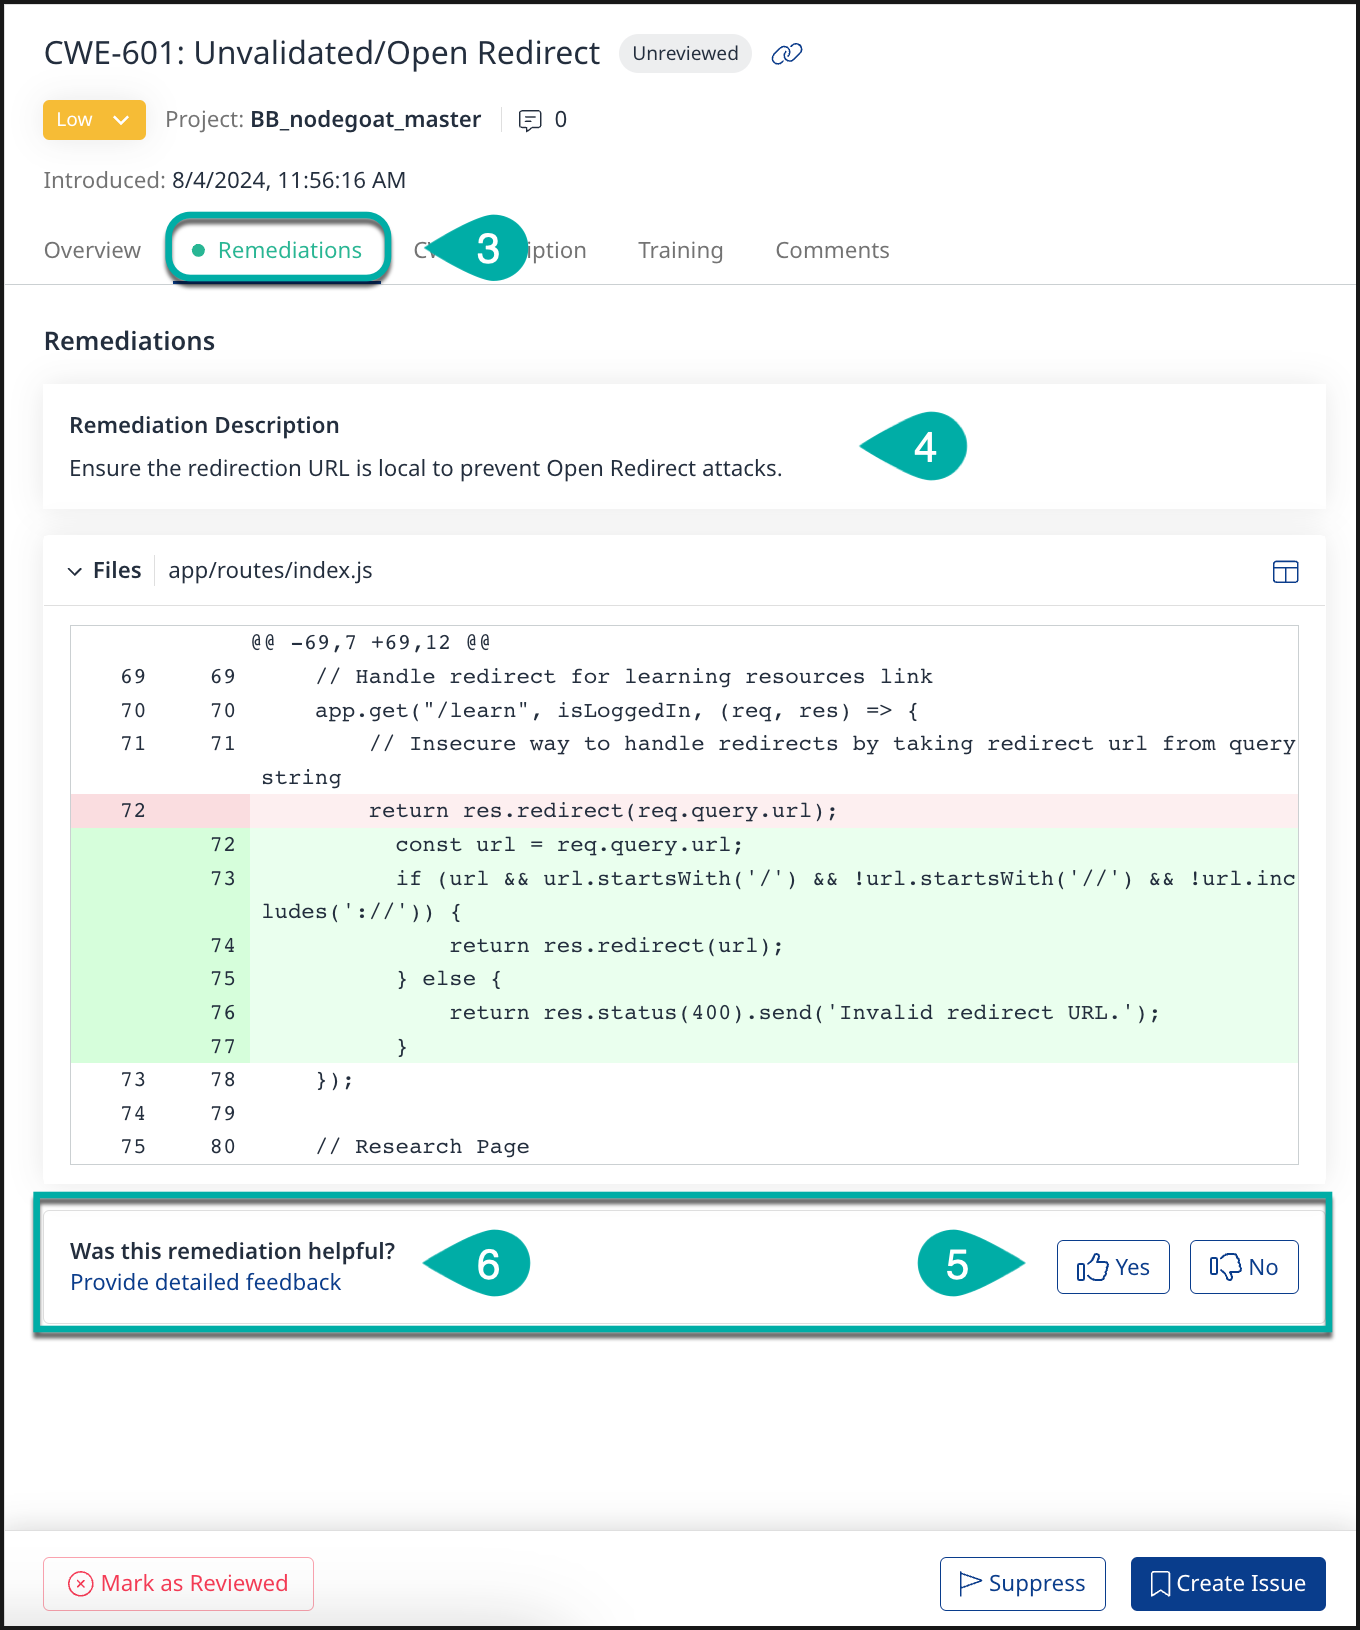Open the Low severity dropdown
Image resolution: width=1360 pixels, height=1630 pixels.
point(94,120)
